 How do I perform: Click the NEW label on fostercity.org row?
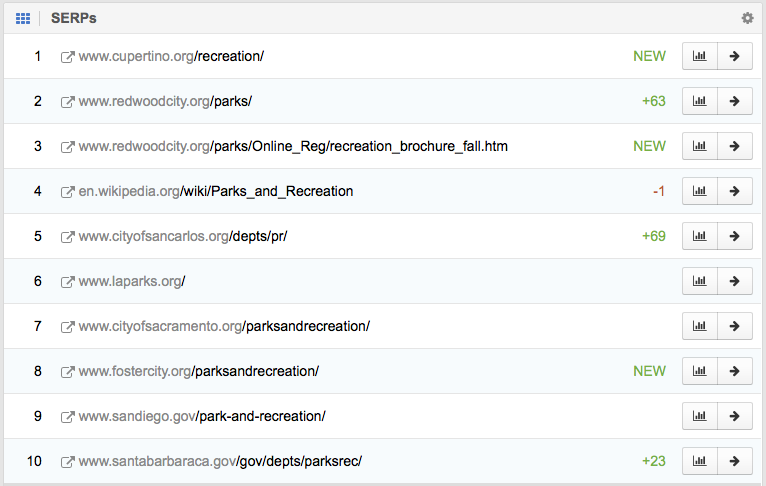[649, 371]
